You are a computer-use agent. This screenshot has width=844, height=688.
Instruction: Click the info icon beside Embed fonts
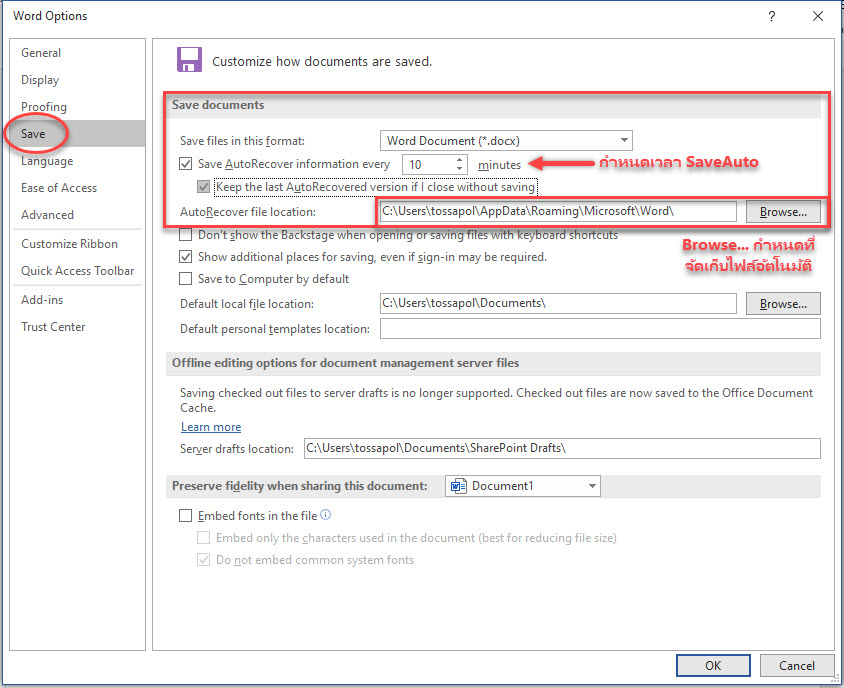click(x=326, y=515)
